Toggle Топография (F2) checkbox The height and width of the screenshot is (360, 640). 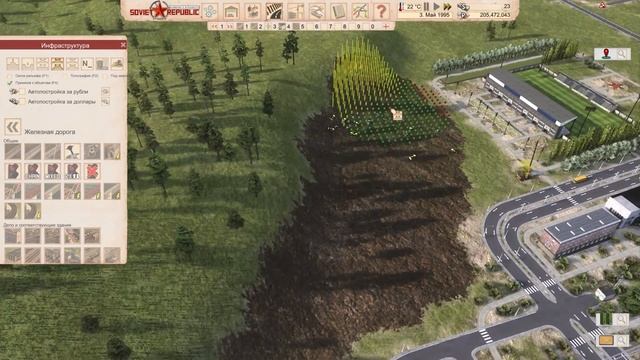pyautogui.click(x=66, y=76)
